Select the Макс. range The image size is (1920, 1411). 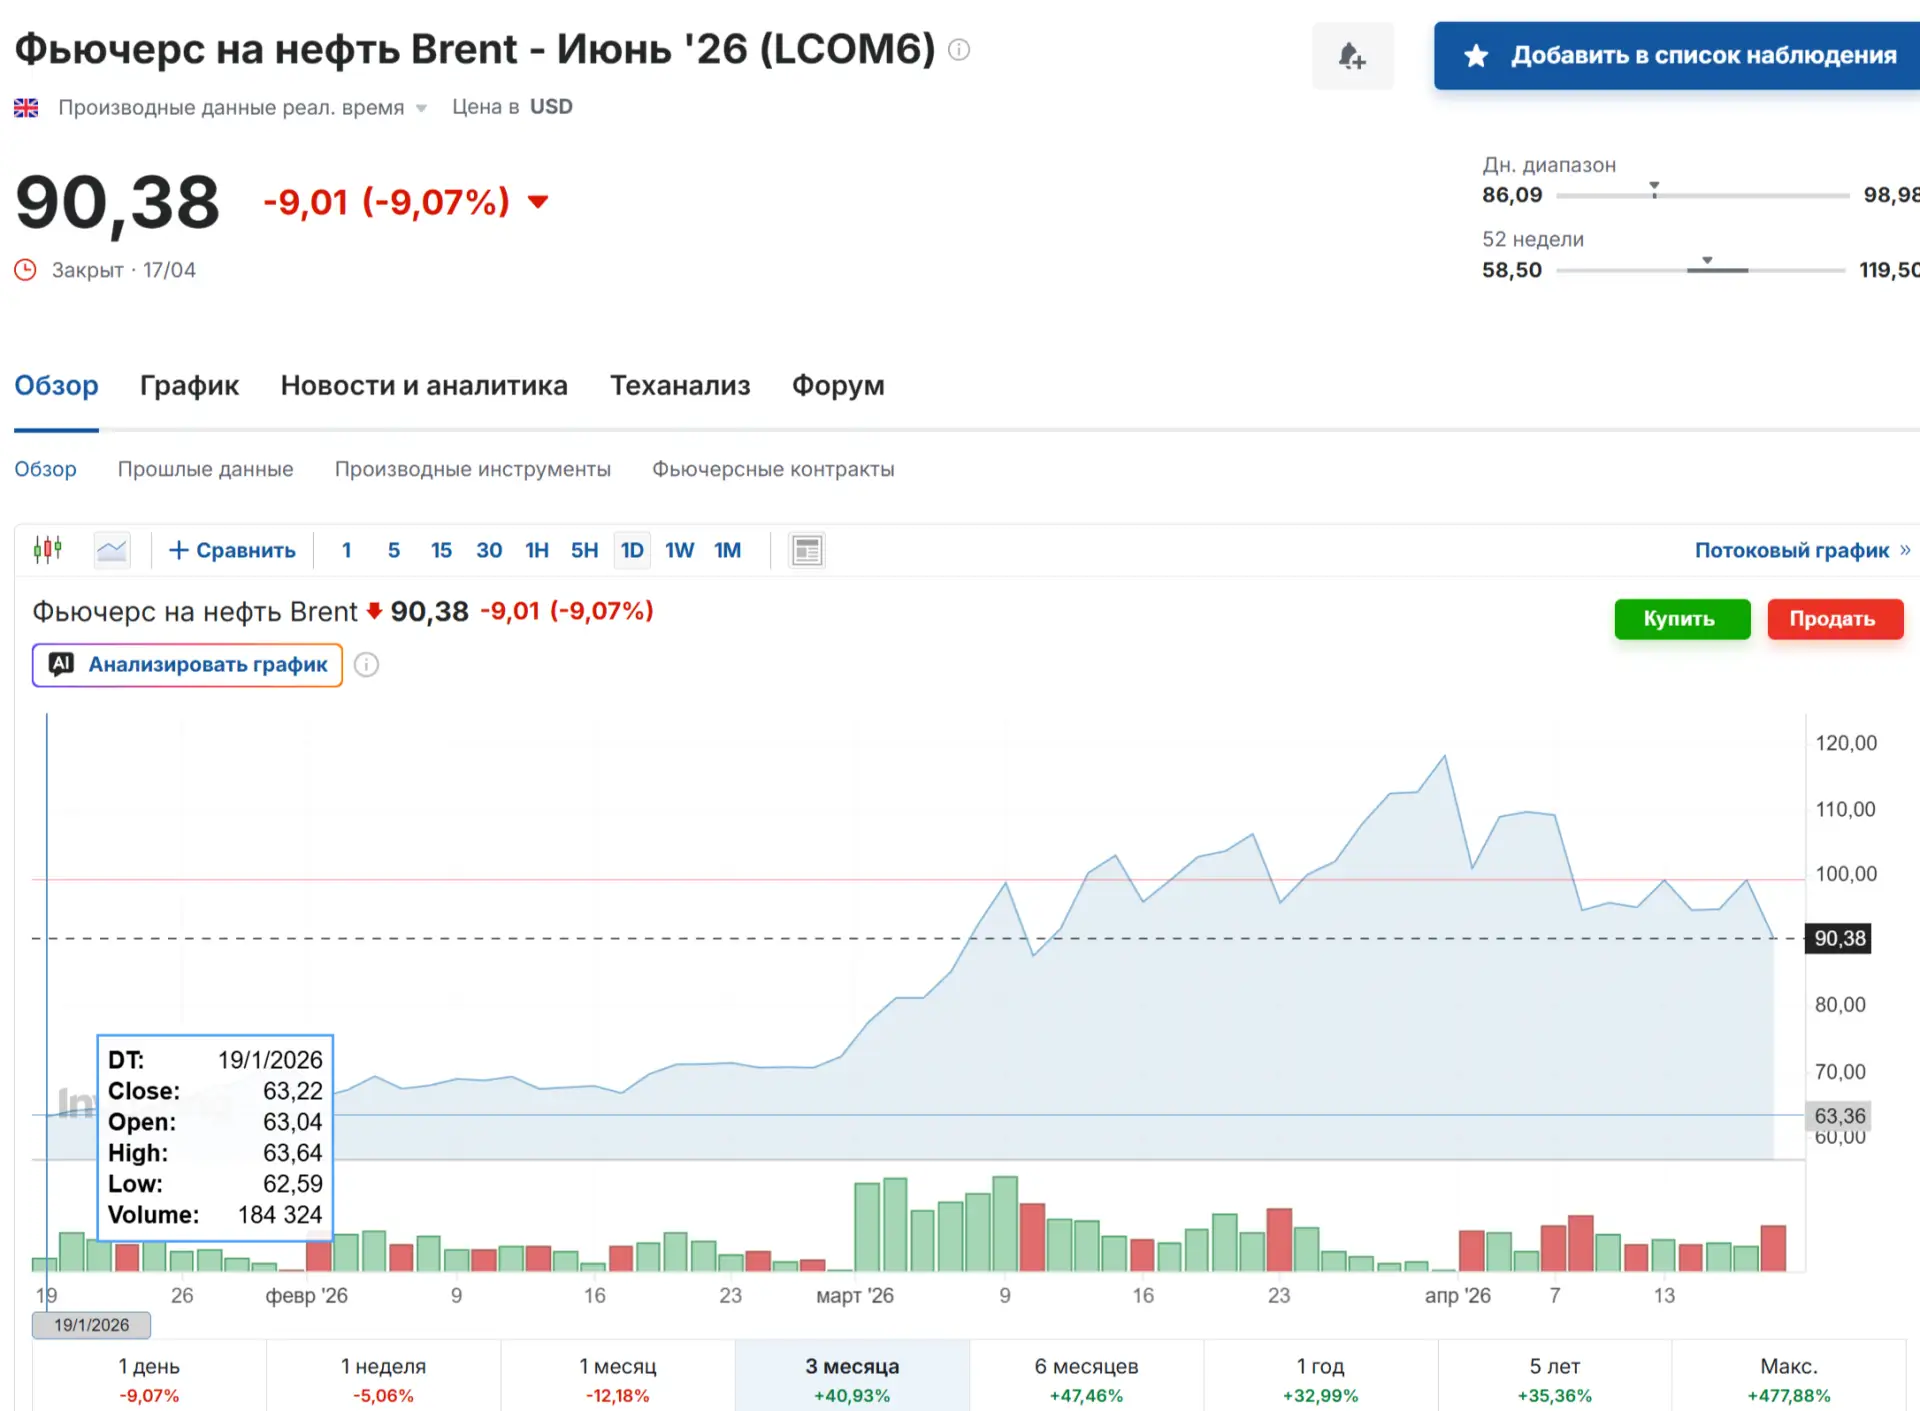tap(1789, 1379)
